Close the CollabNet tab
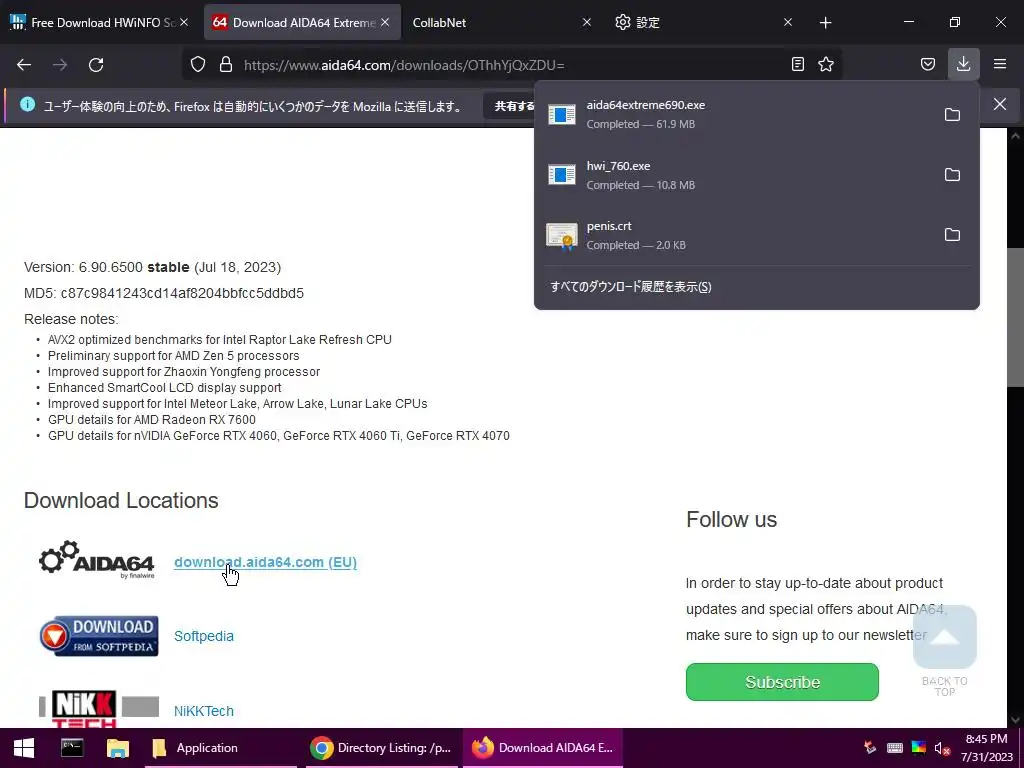1024x768 pixels. tap(586, 22)
